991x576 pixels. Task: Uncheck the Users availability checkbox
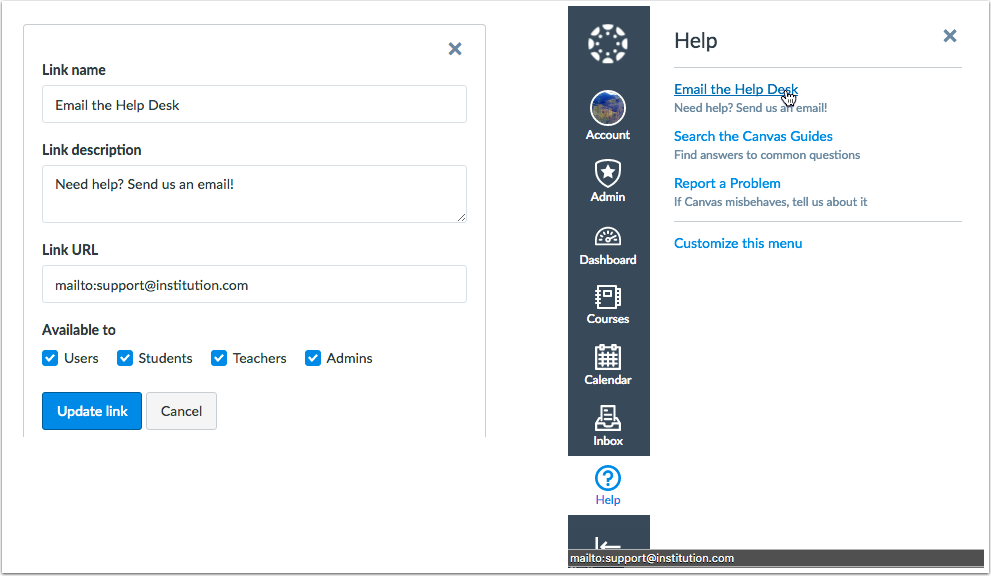point(49,358)
